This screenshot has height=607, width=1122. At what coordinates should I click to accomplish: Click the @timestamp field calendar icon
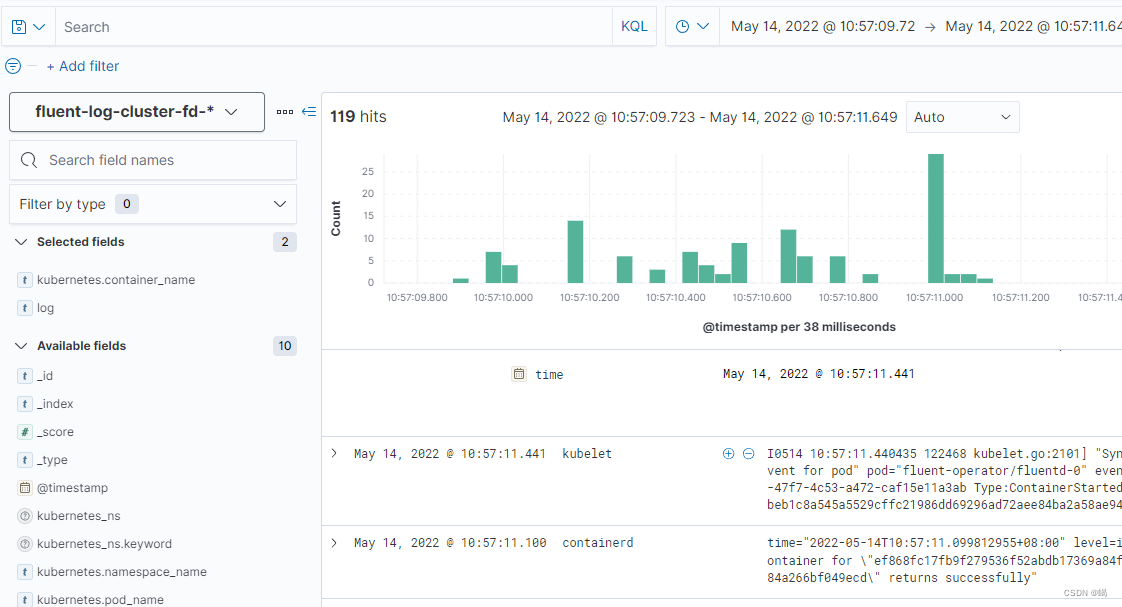[25, 488]
